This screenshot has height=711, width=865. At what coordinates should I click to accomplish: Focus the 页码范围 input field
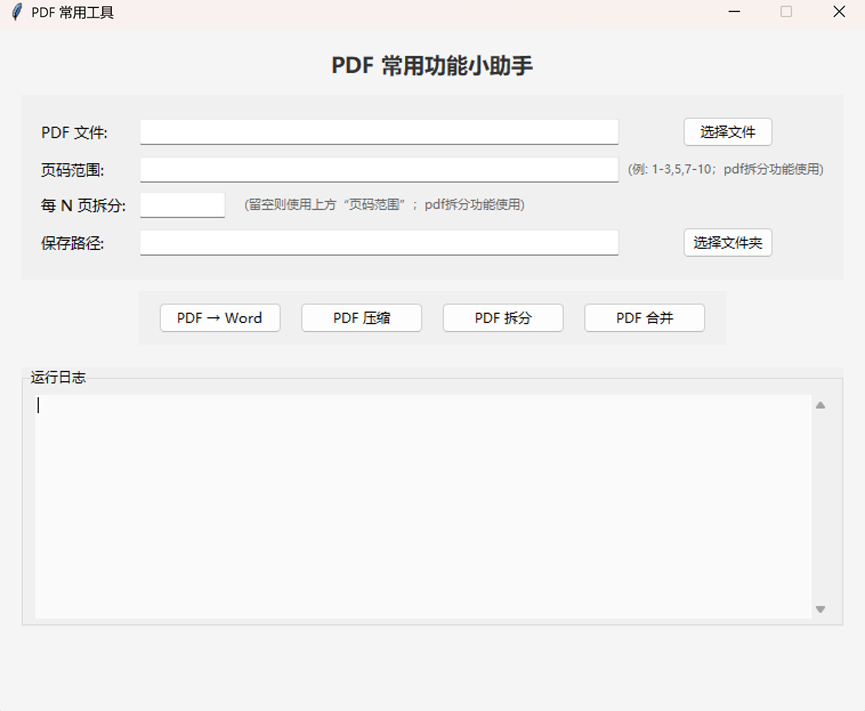(379, 169)
